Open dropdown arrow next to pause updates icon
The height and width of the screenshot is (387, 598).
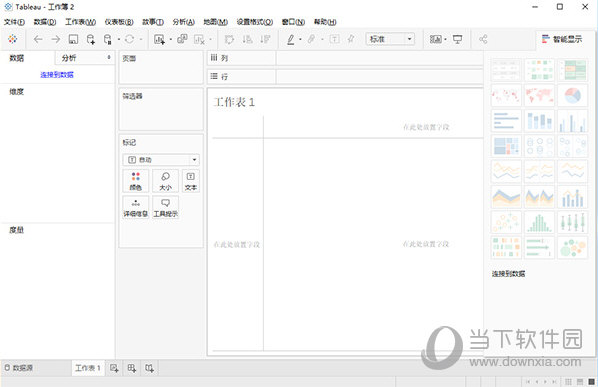tap(119, 39)
